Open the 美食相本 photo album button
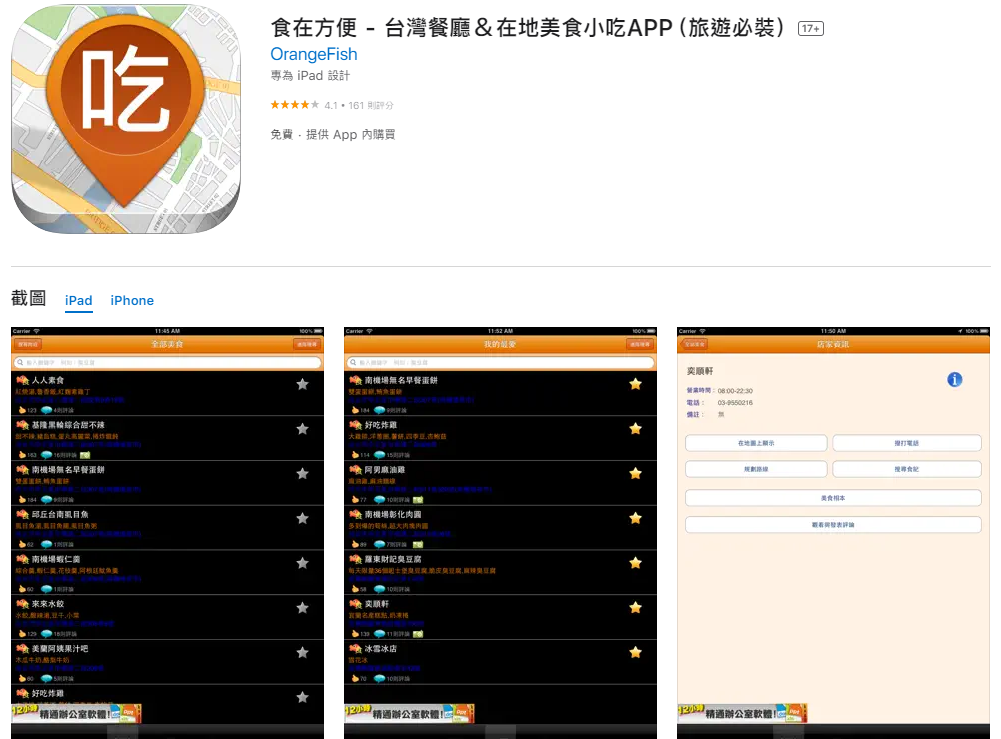The image size is (1001, 739). 832,497
